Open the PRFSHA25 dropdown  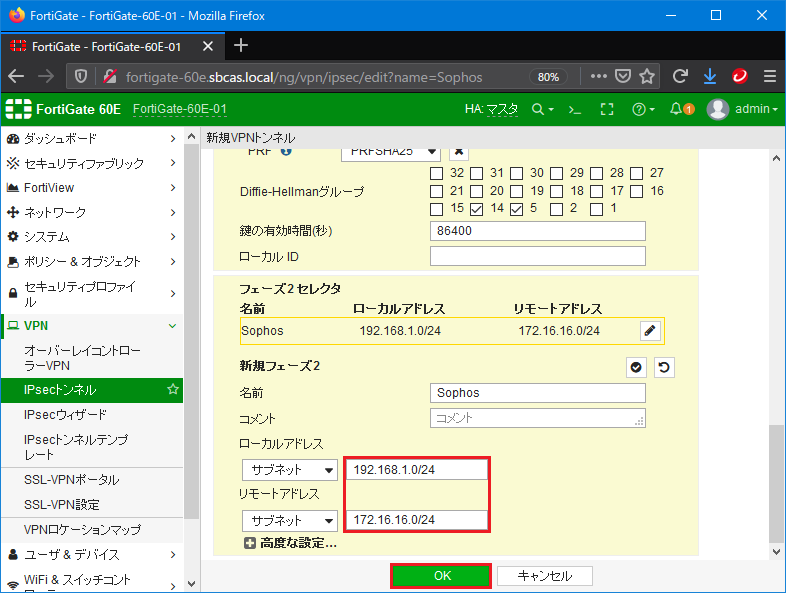click(x=391, y=153)
